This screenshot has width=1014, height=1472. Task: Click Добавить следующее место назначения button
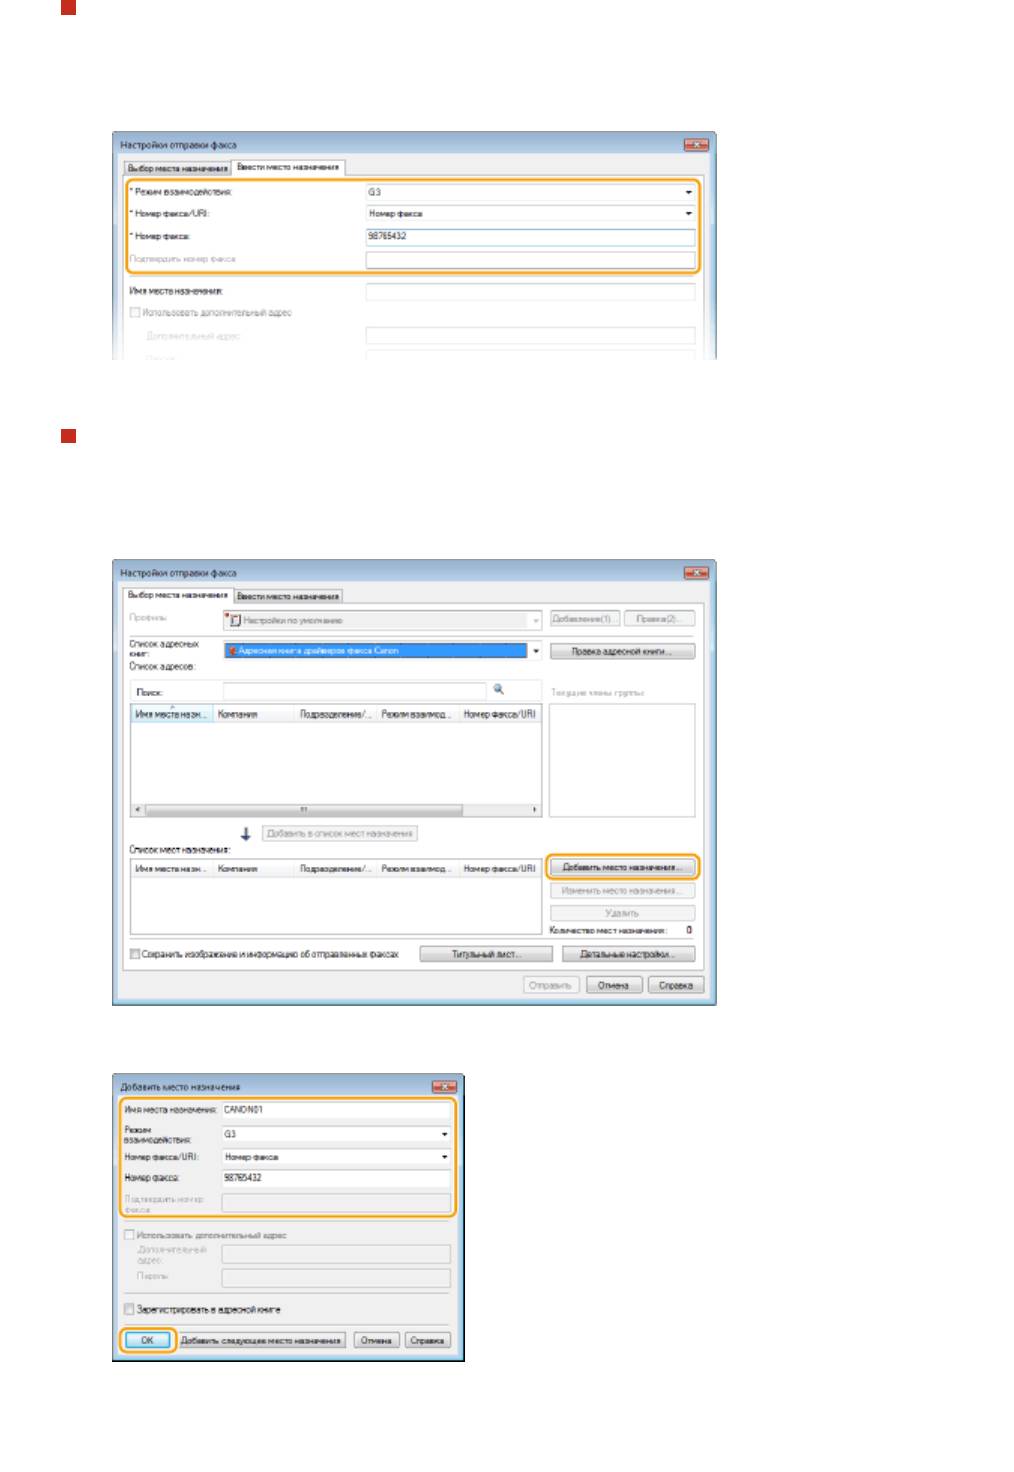coord(261,1340)
